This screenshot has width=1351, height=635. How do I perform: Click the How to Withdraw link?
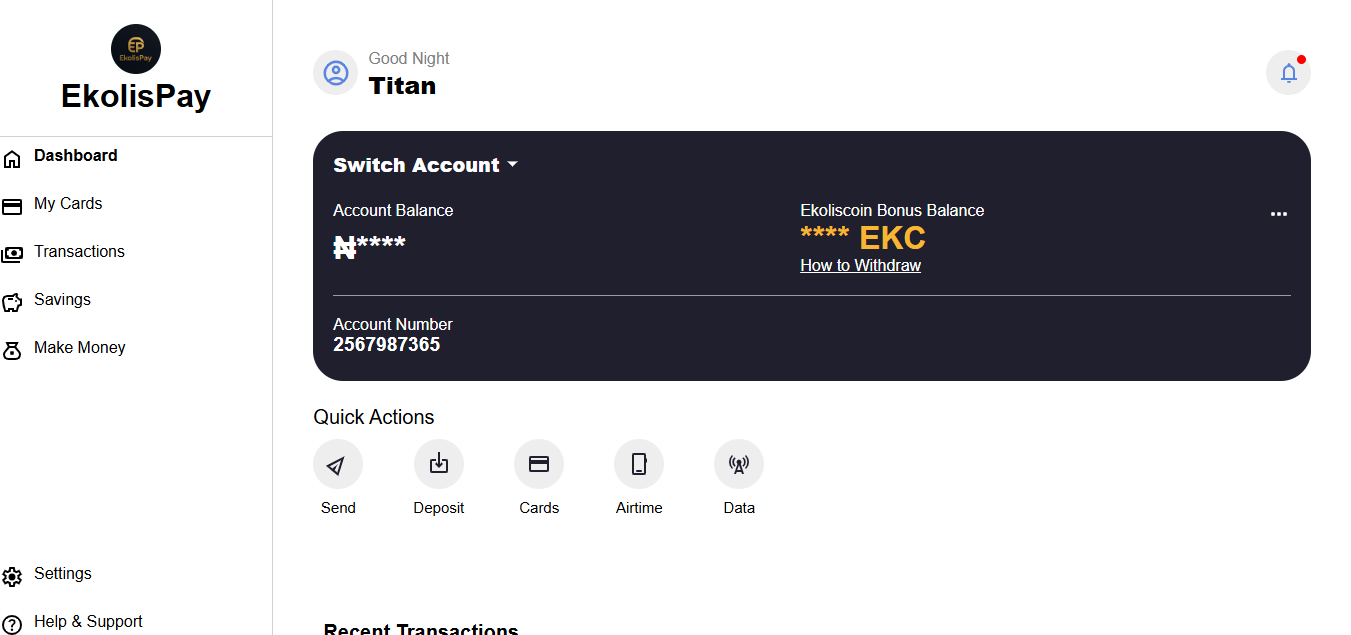pos(860,265)
